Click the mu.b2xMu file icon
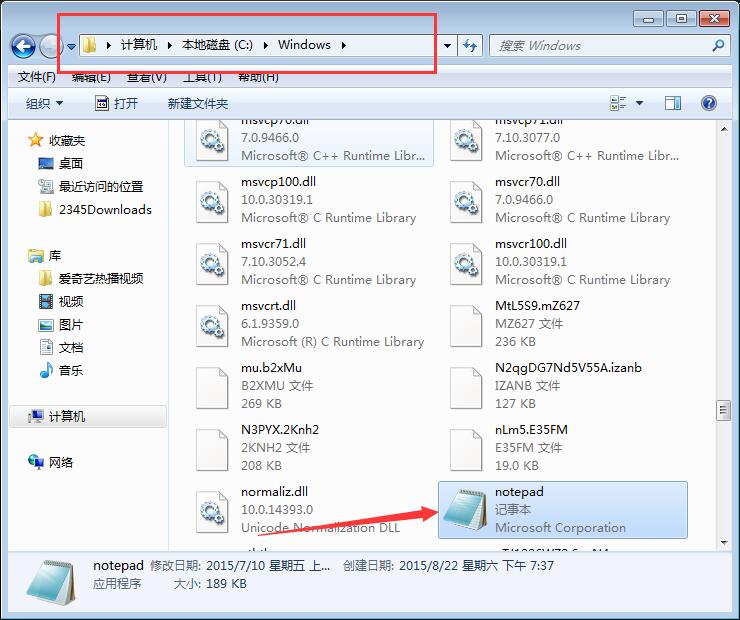The image size is (740, 620). pyautogui.click(x=212, y=388)
